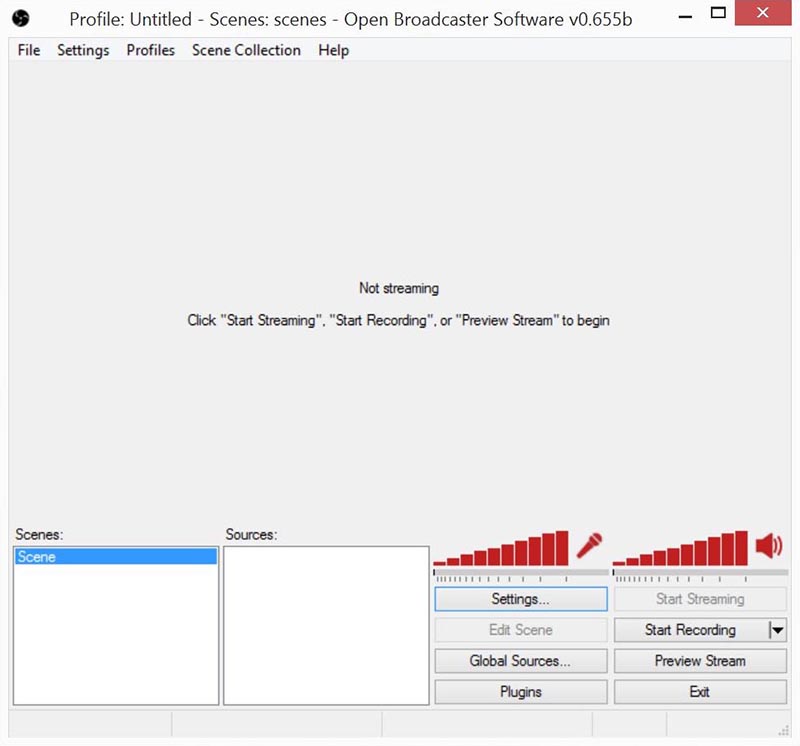Expand the Start Recording dropdown arrow

pos(777,630)
